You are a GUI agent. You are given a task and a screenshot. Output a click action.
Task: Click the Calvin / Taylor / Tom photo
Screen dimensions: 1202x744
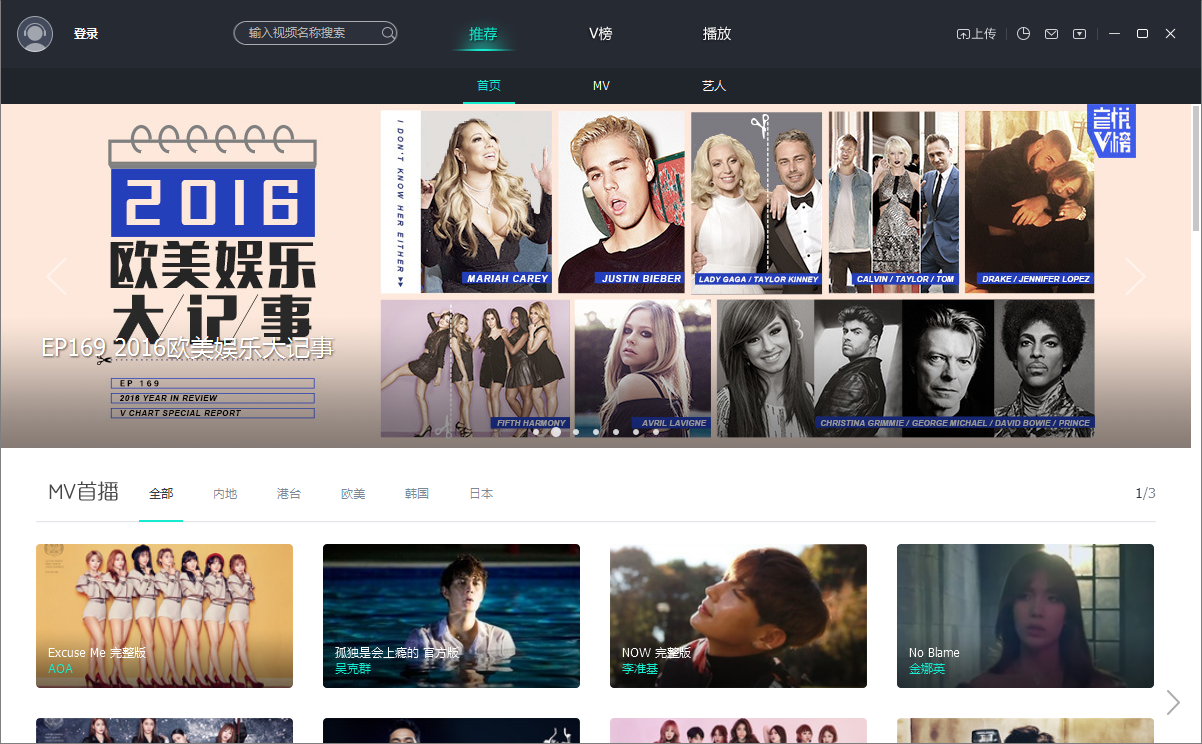tap(893, 201)
